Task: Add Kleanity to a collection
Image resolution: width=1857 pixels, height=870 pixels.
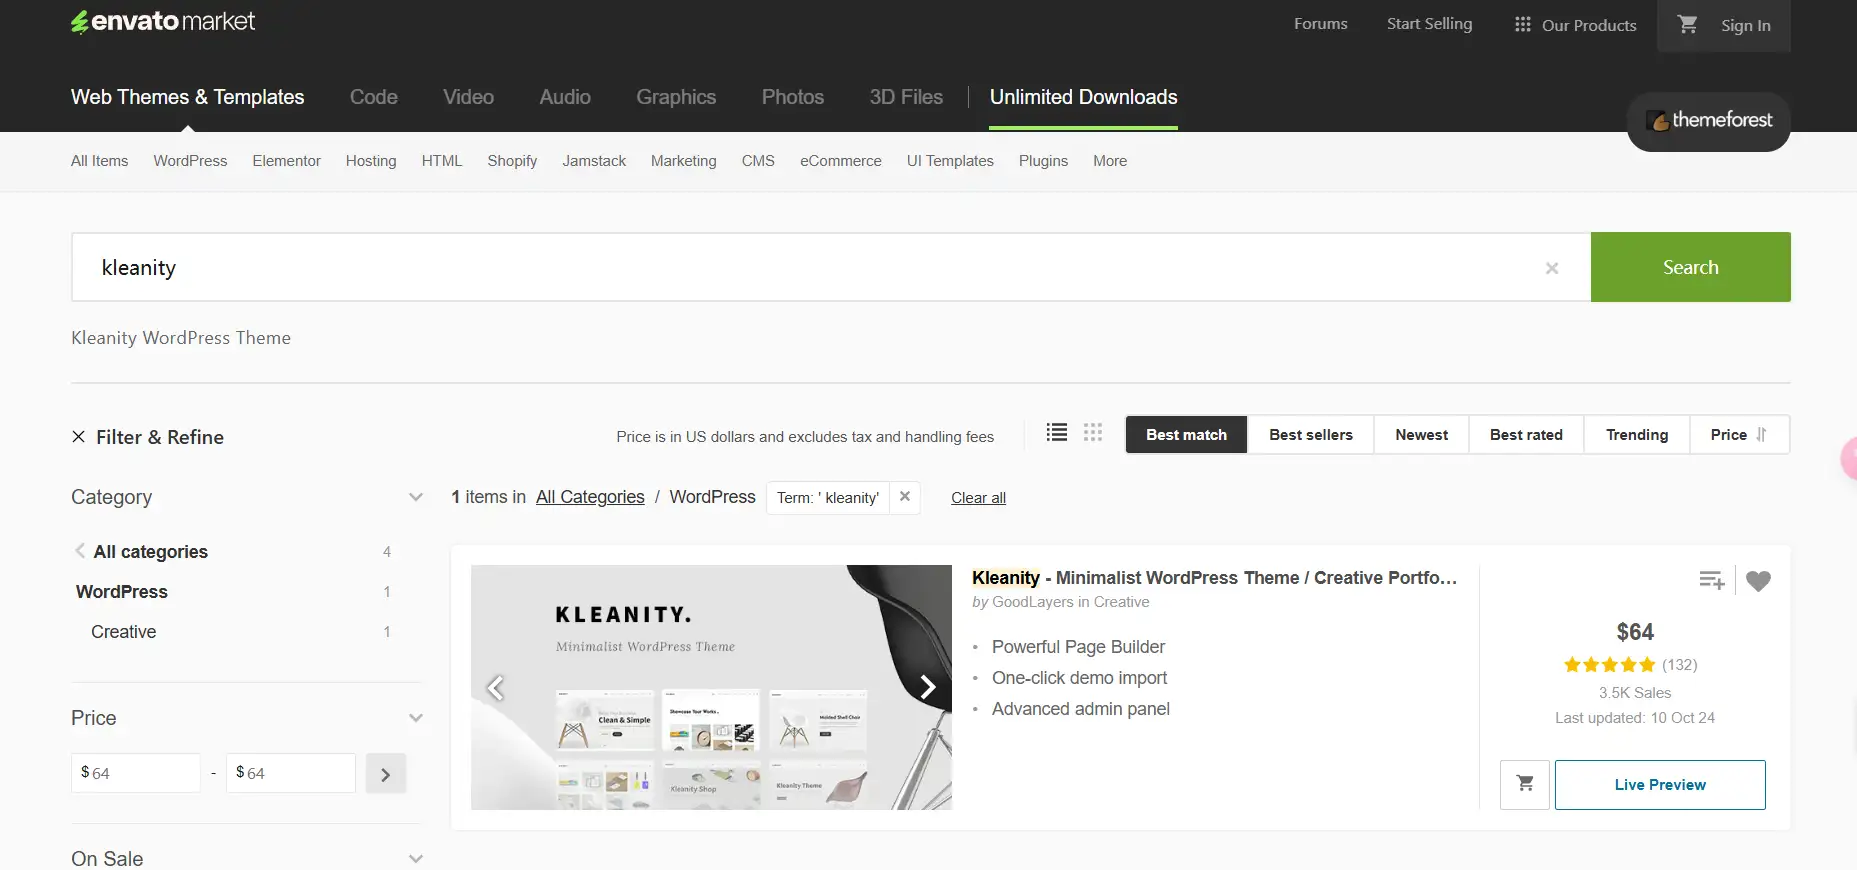Action: coord(1711,580)
